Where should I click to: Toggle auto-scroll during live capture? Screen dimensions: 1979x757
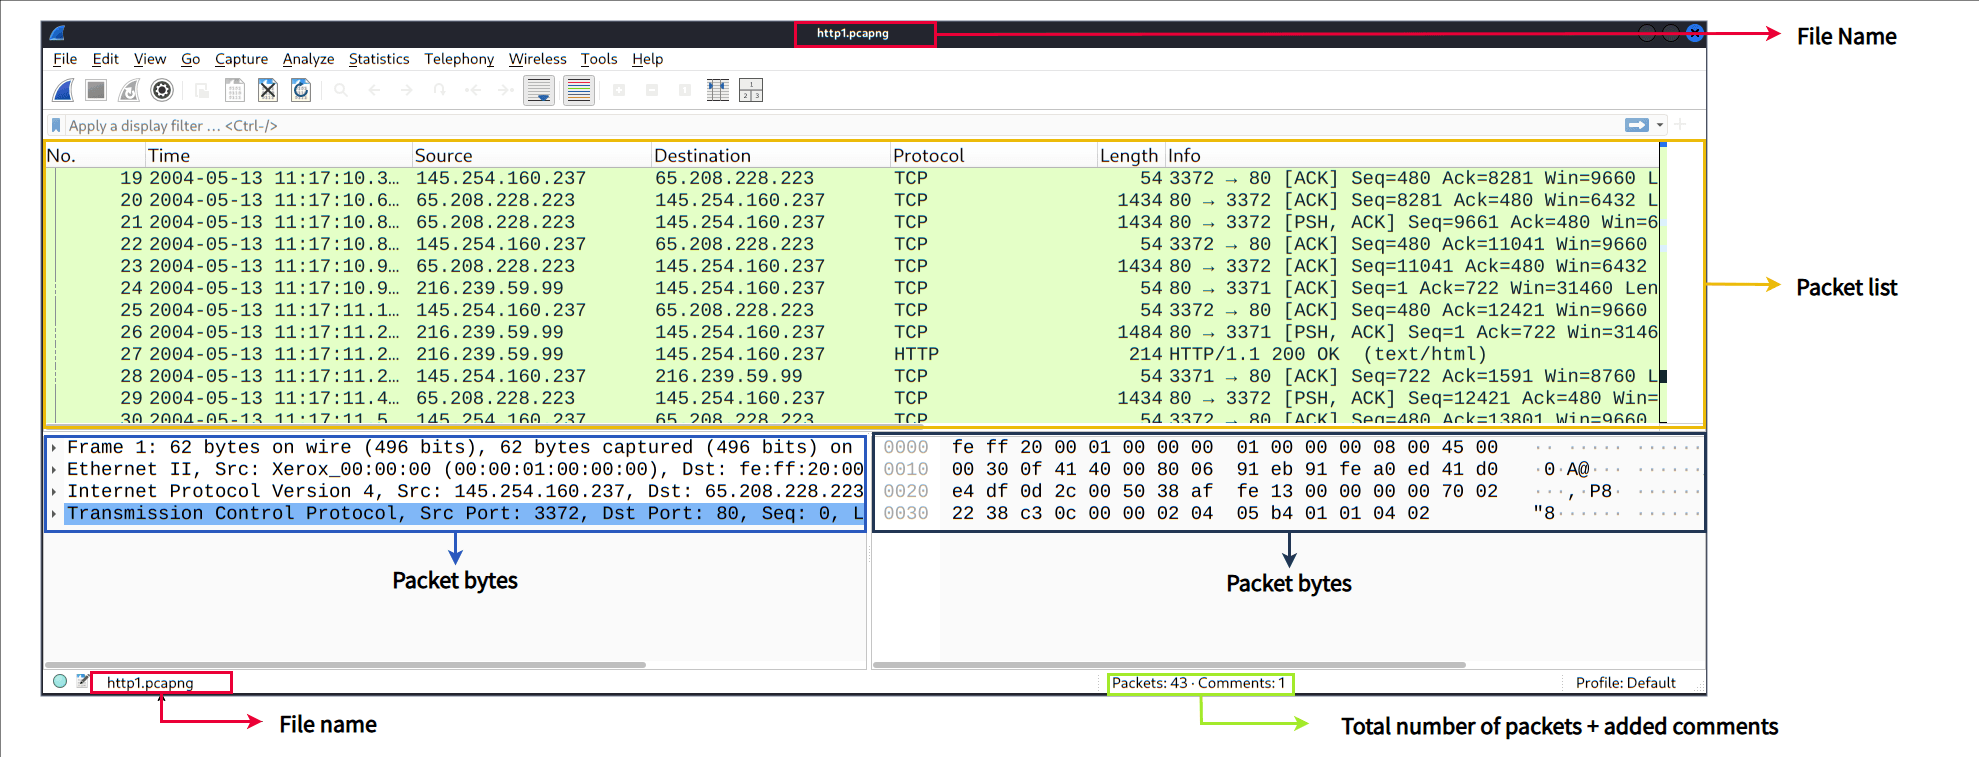[x=539, y=91]
